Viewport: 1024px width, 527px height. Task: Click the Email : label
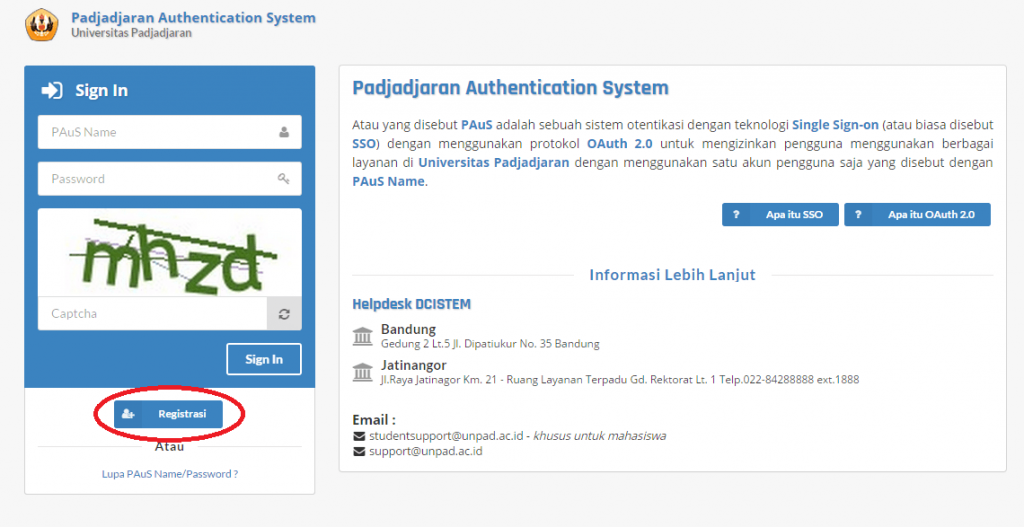point(374,420)
